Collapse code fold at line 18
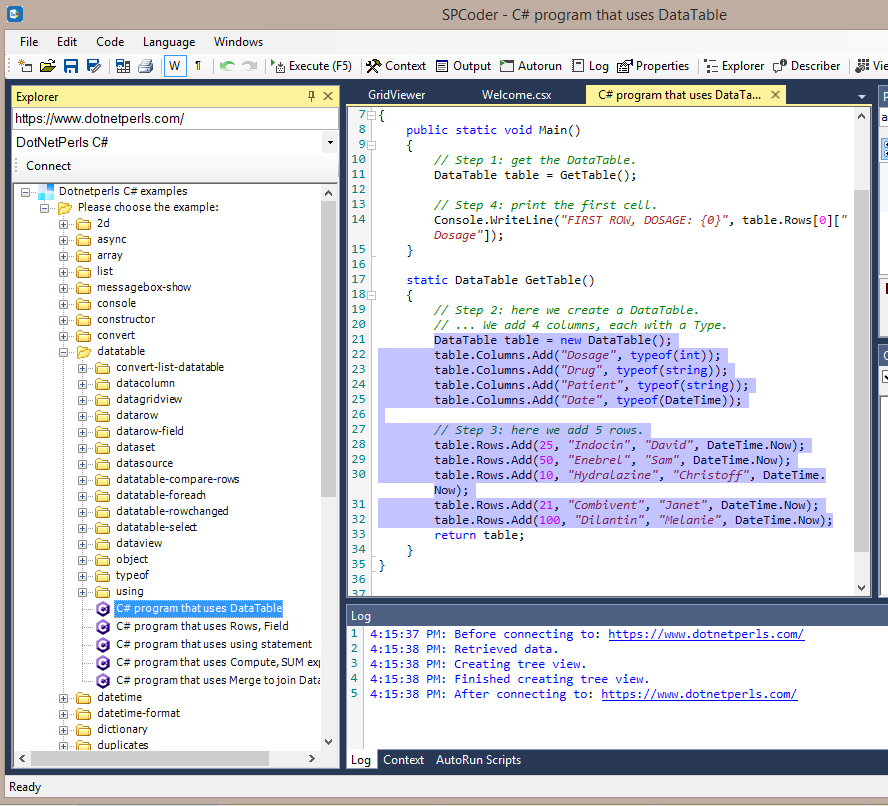The image size is (888, 806). point(372,295)
